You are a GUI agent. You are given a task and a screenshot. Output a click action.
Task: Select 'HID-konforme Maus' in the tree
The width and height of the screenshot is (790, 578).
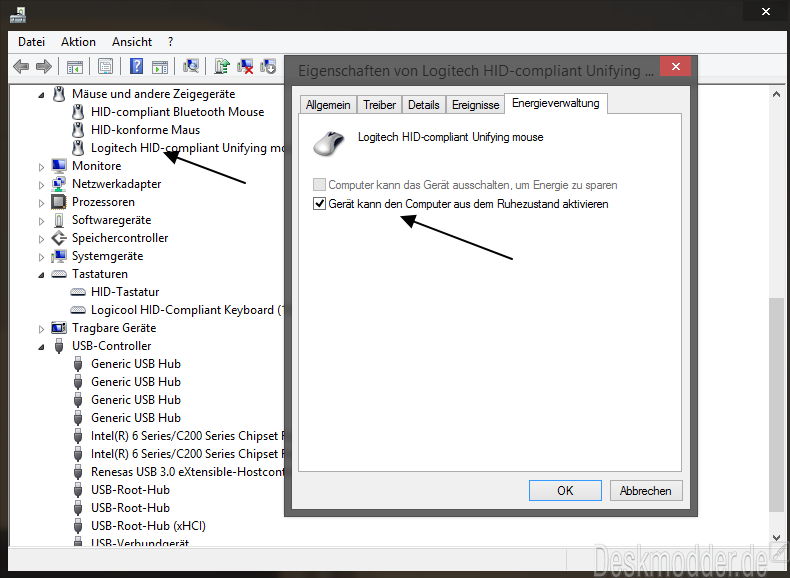click(145, 130)
